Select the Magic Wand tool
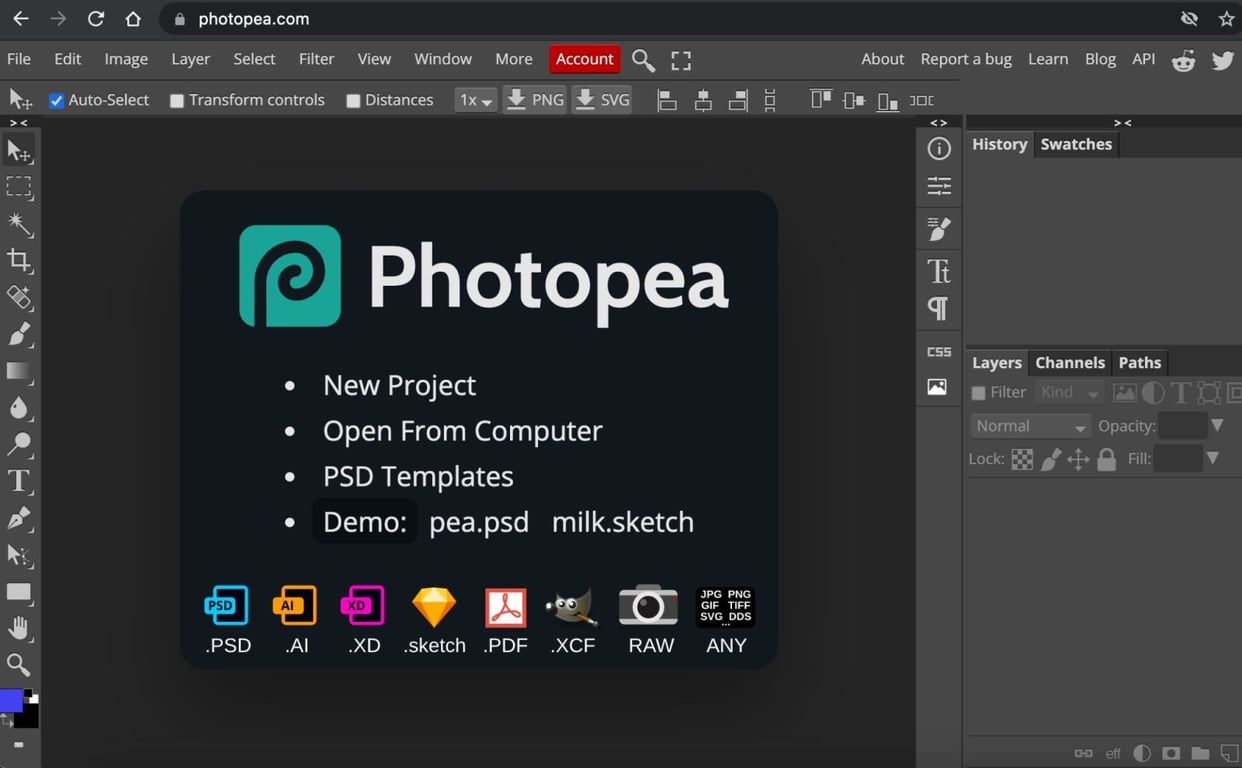 click(x=20, y=224)
